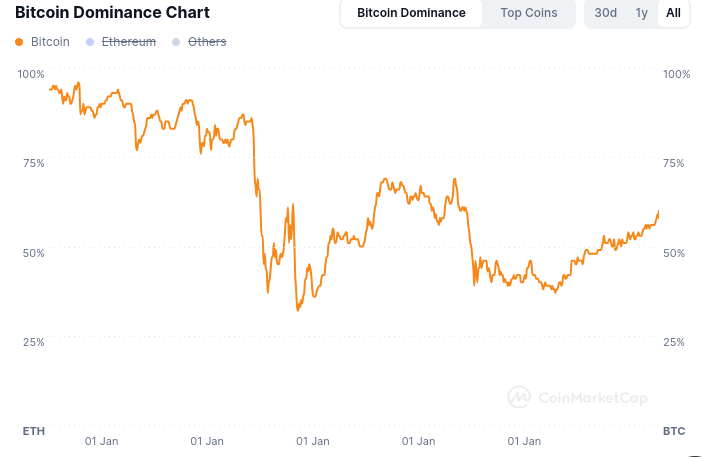Click the Bitcoin Dominance Chart title
Screen dimensions: 704x457
point(112,13)
